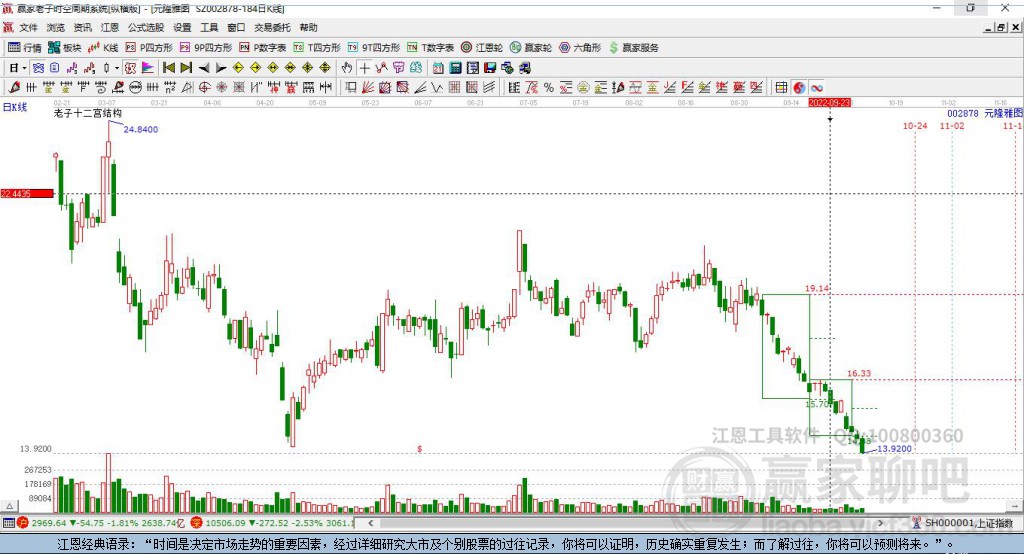Toggle the crosshair cursor

coord(364,68)
